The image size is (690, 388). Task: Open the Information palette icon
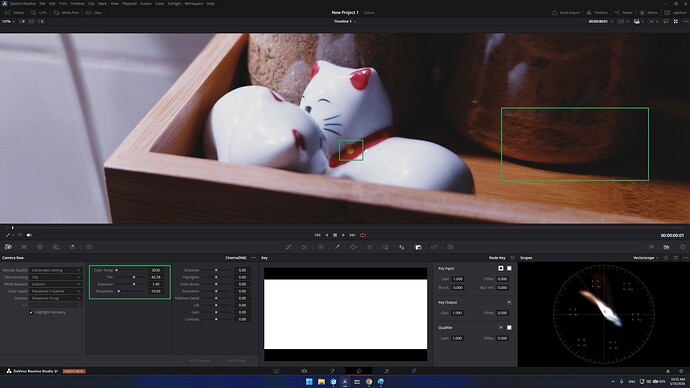pyautogui.click(x=683, y=247)
